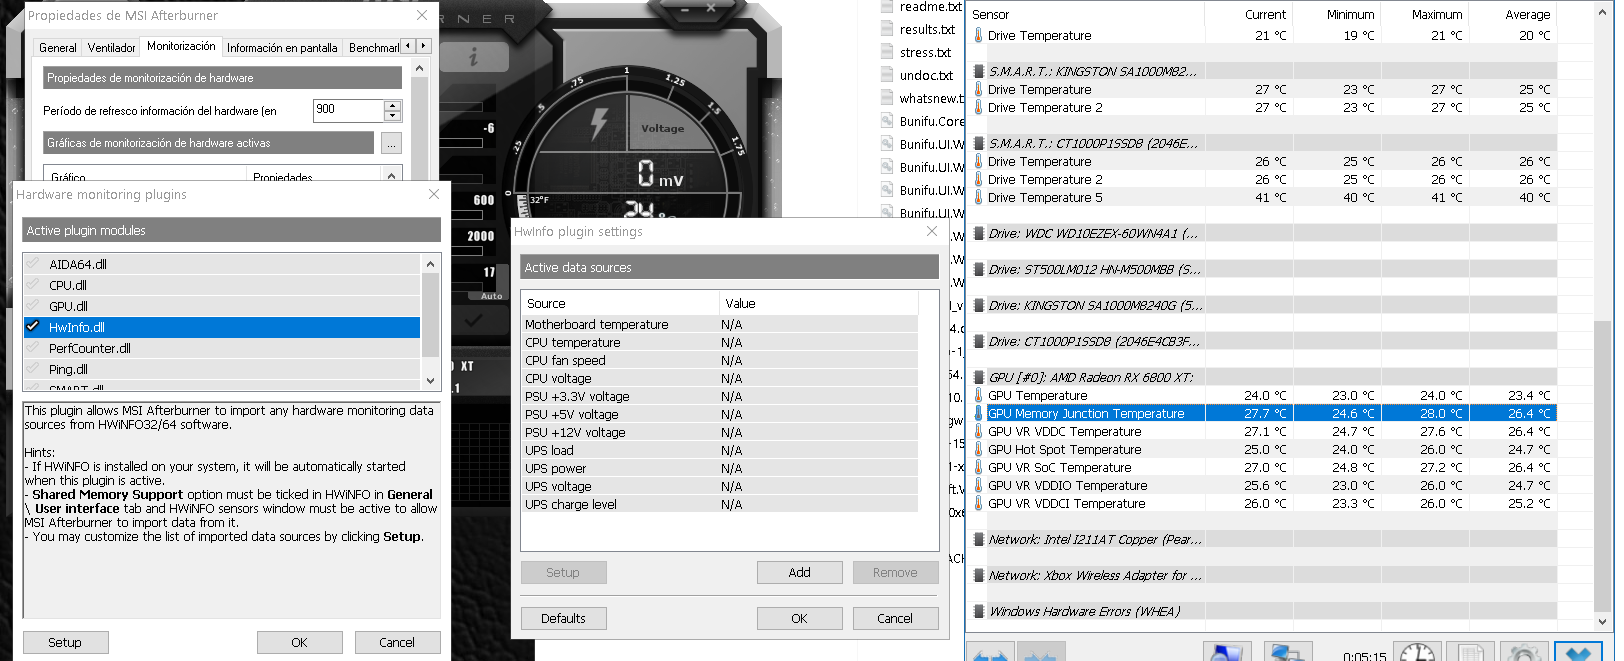Click the HWiNFO monitor search icon button
This screenshot has height=661, width=1624.
[x=1227, y=653]
